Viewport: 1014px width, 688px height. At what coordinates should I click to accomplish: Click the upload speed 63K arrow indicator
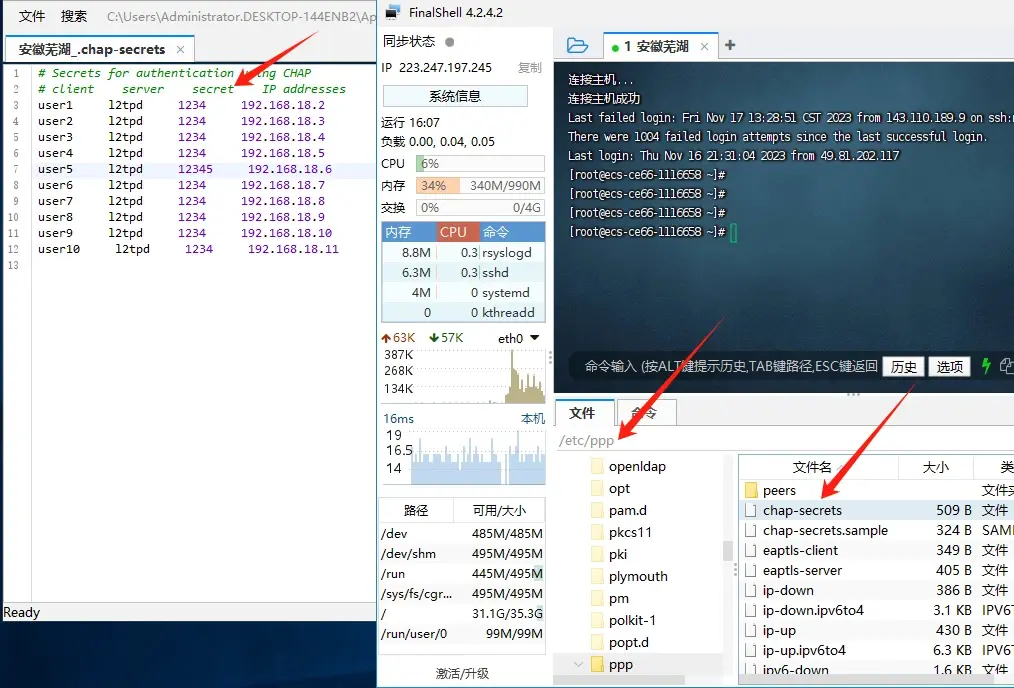click(386, 338)
